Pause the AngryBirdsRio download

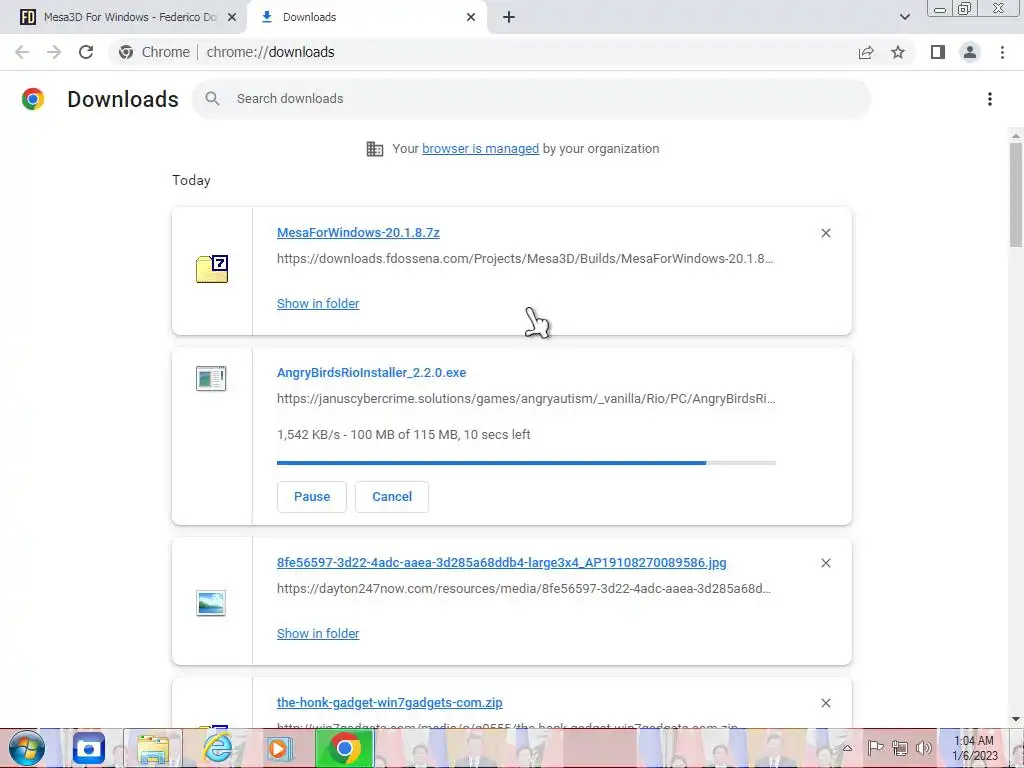click(x=312, y=497)
